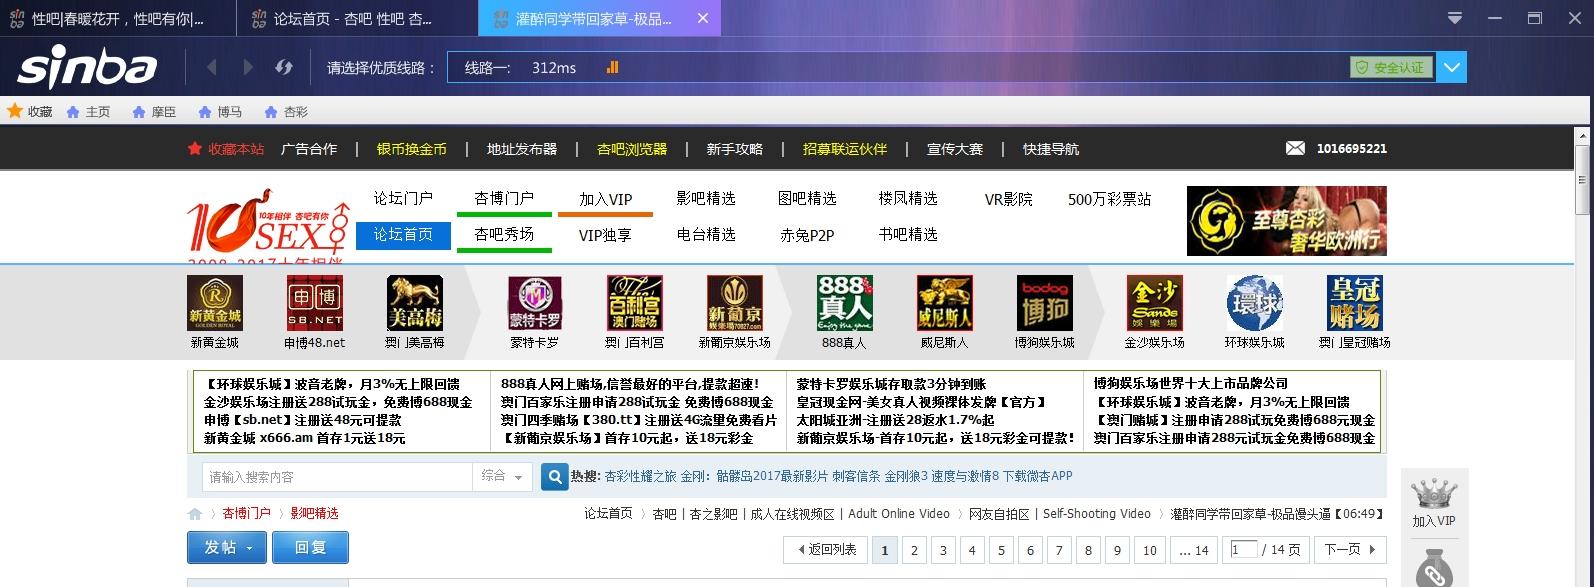Open the 博马 bookmark
This screenshot has width=1594, height=587.
(x=220, y=112)
